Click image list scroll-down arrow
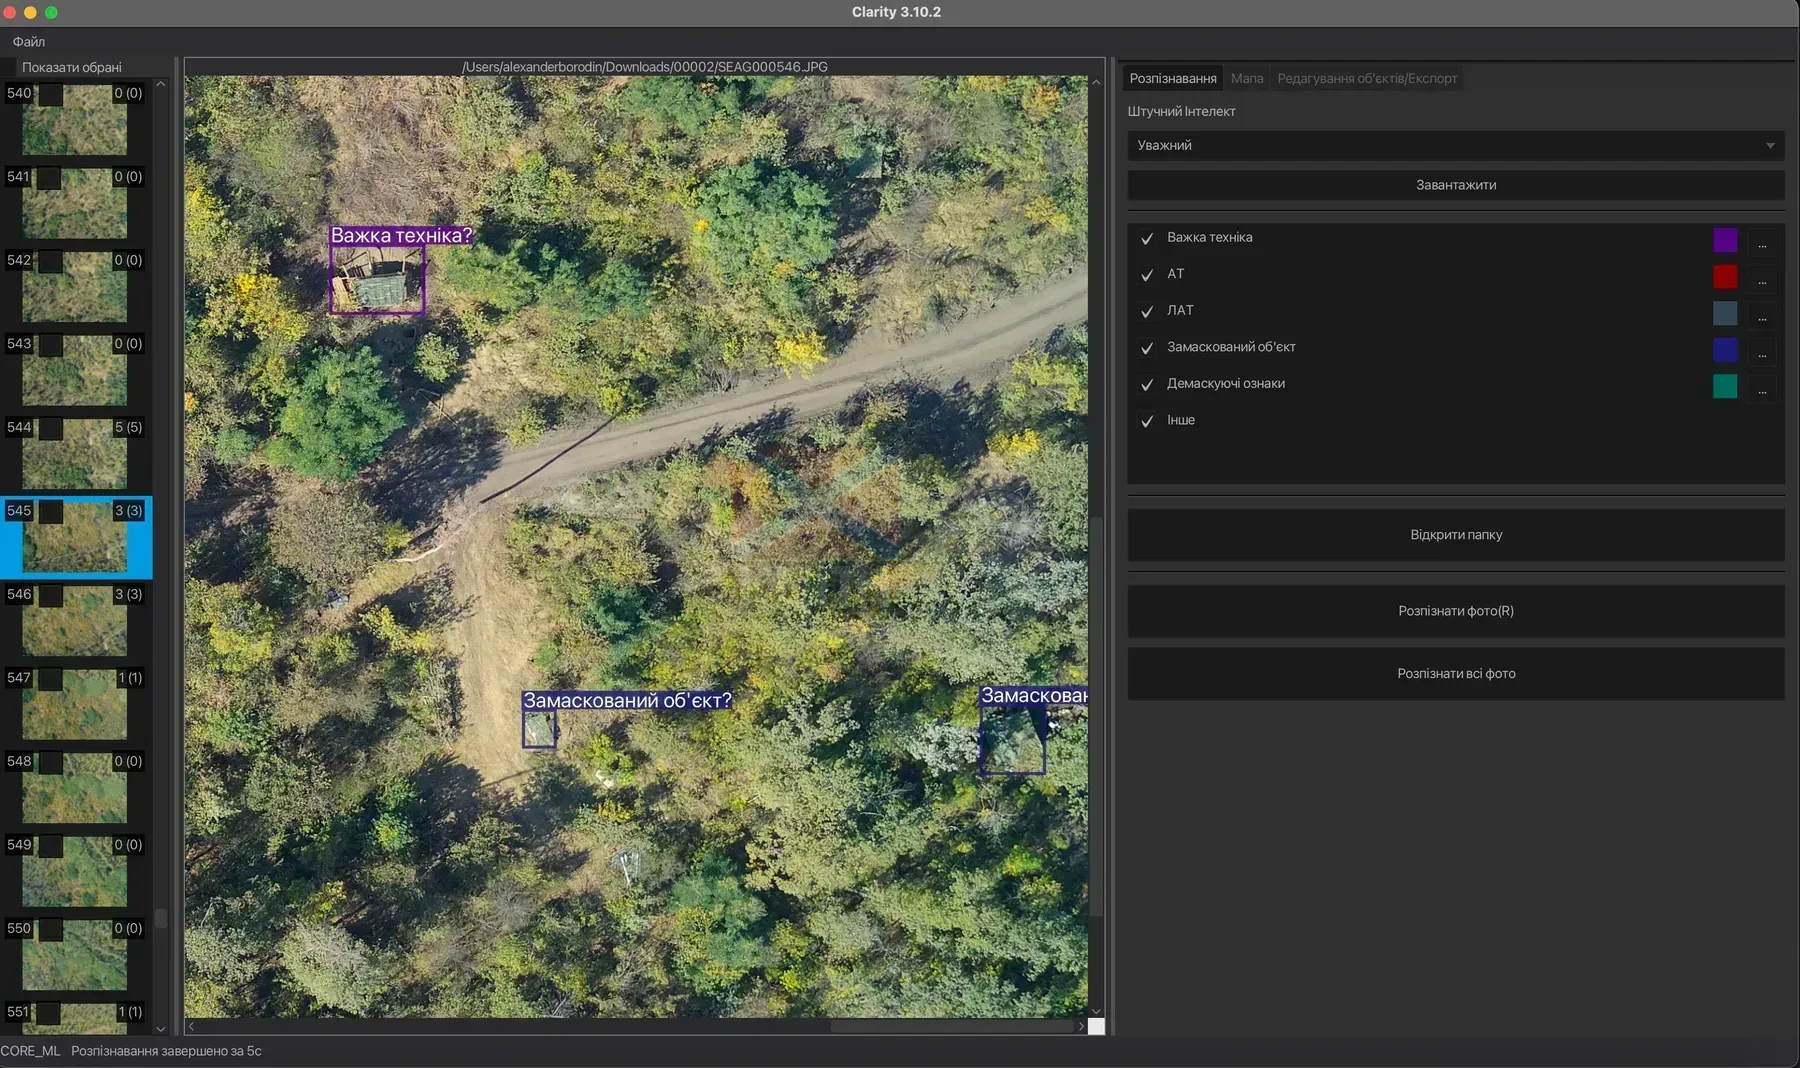This screenshot has height=1068, width=1800. (161, 1028)
